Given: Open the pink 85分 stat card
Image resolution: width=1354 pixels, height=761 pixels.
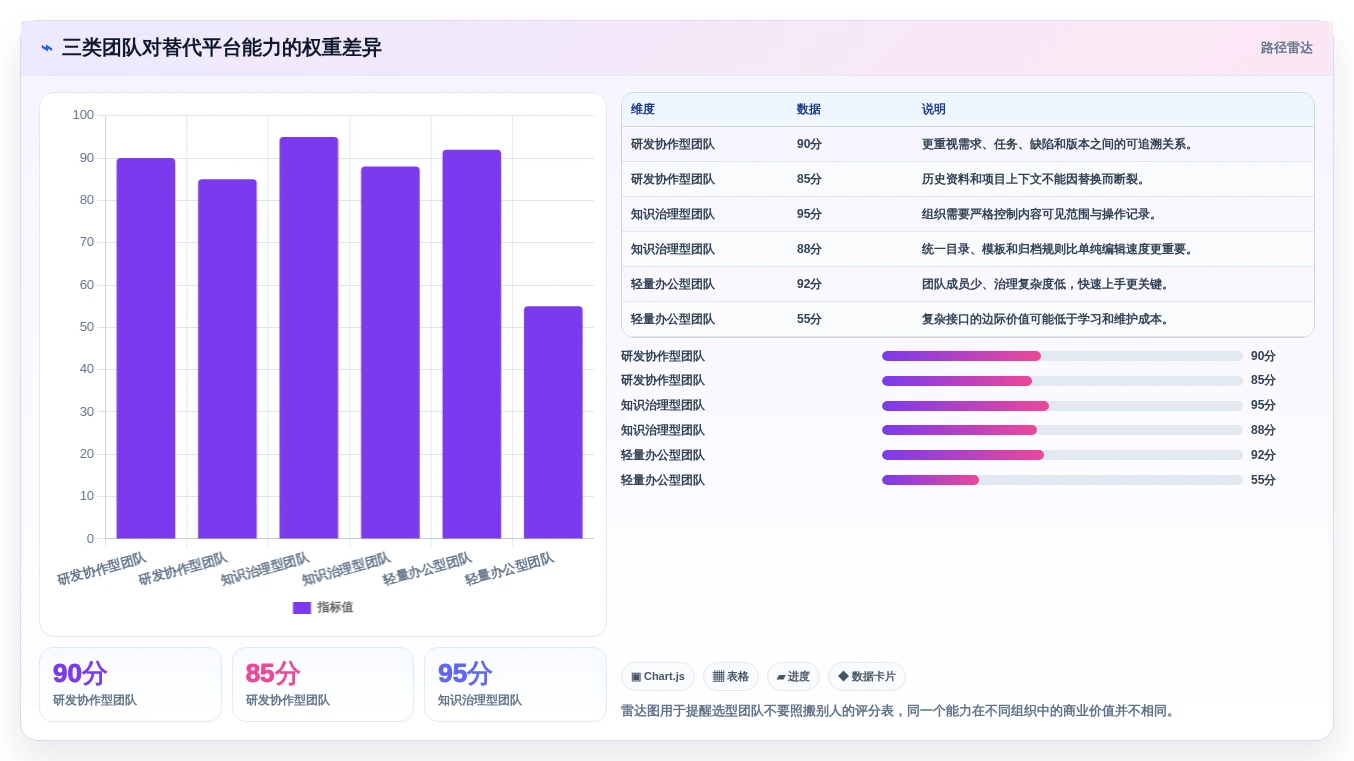Looking at the screenshot, I should 323,685.
